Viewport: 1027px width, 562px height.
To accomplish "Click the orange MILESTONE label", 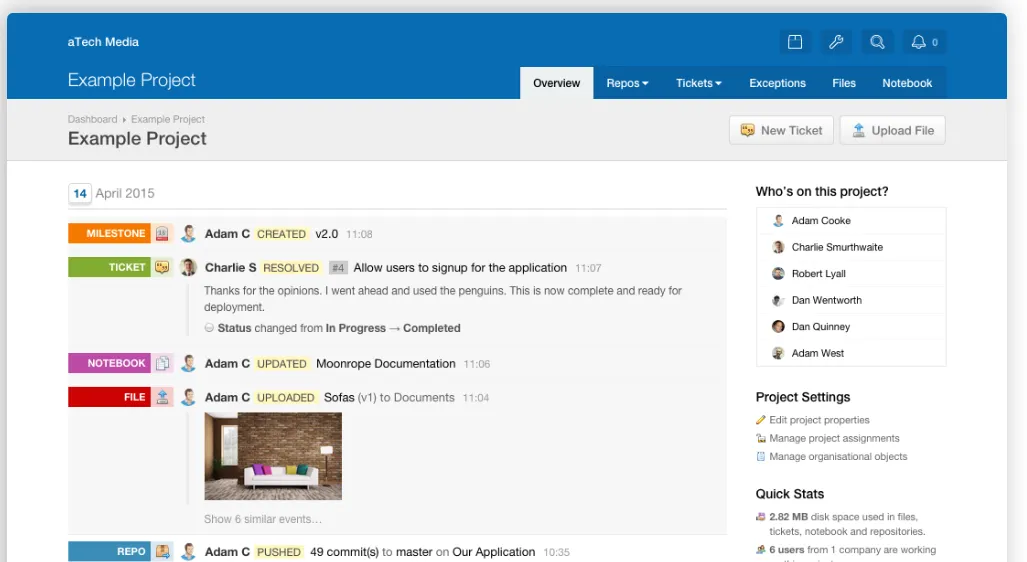I will pyautogui.click(x=109, y=233).
